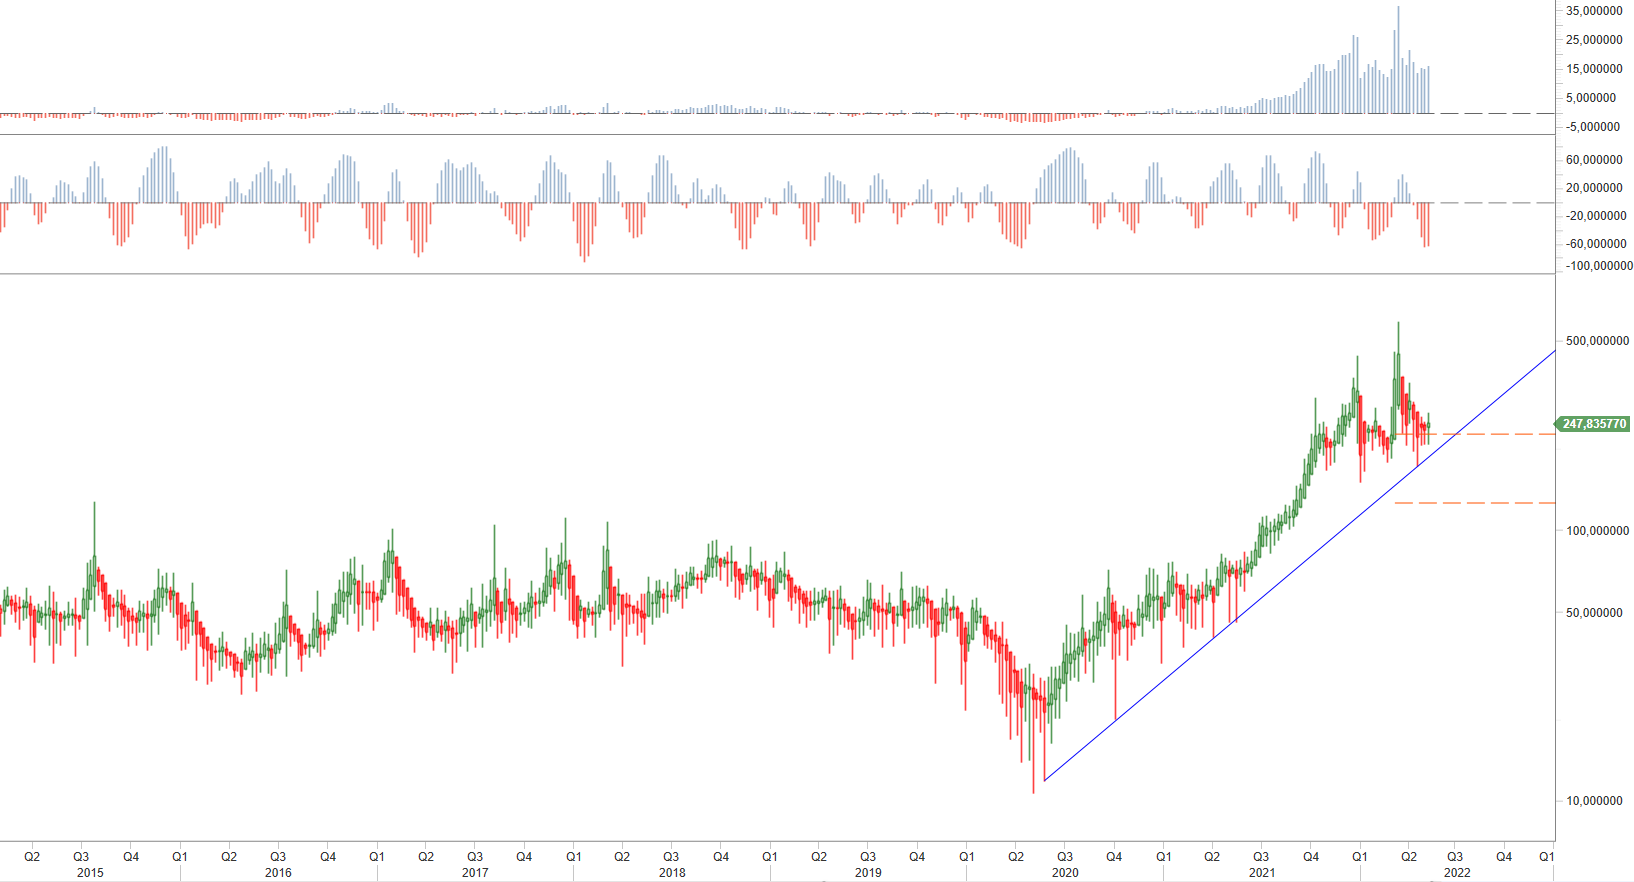The width and height of the screenshot is (1634, 882).
Task: Click the 5,000000 indicator axis label
Action: (1591, 98)
